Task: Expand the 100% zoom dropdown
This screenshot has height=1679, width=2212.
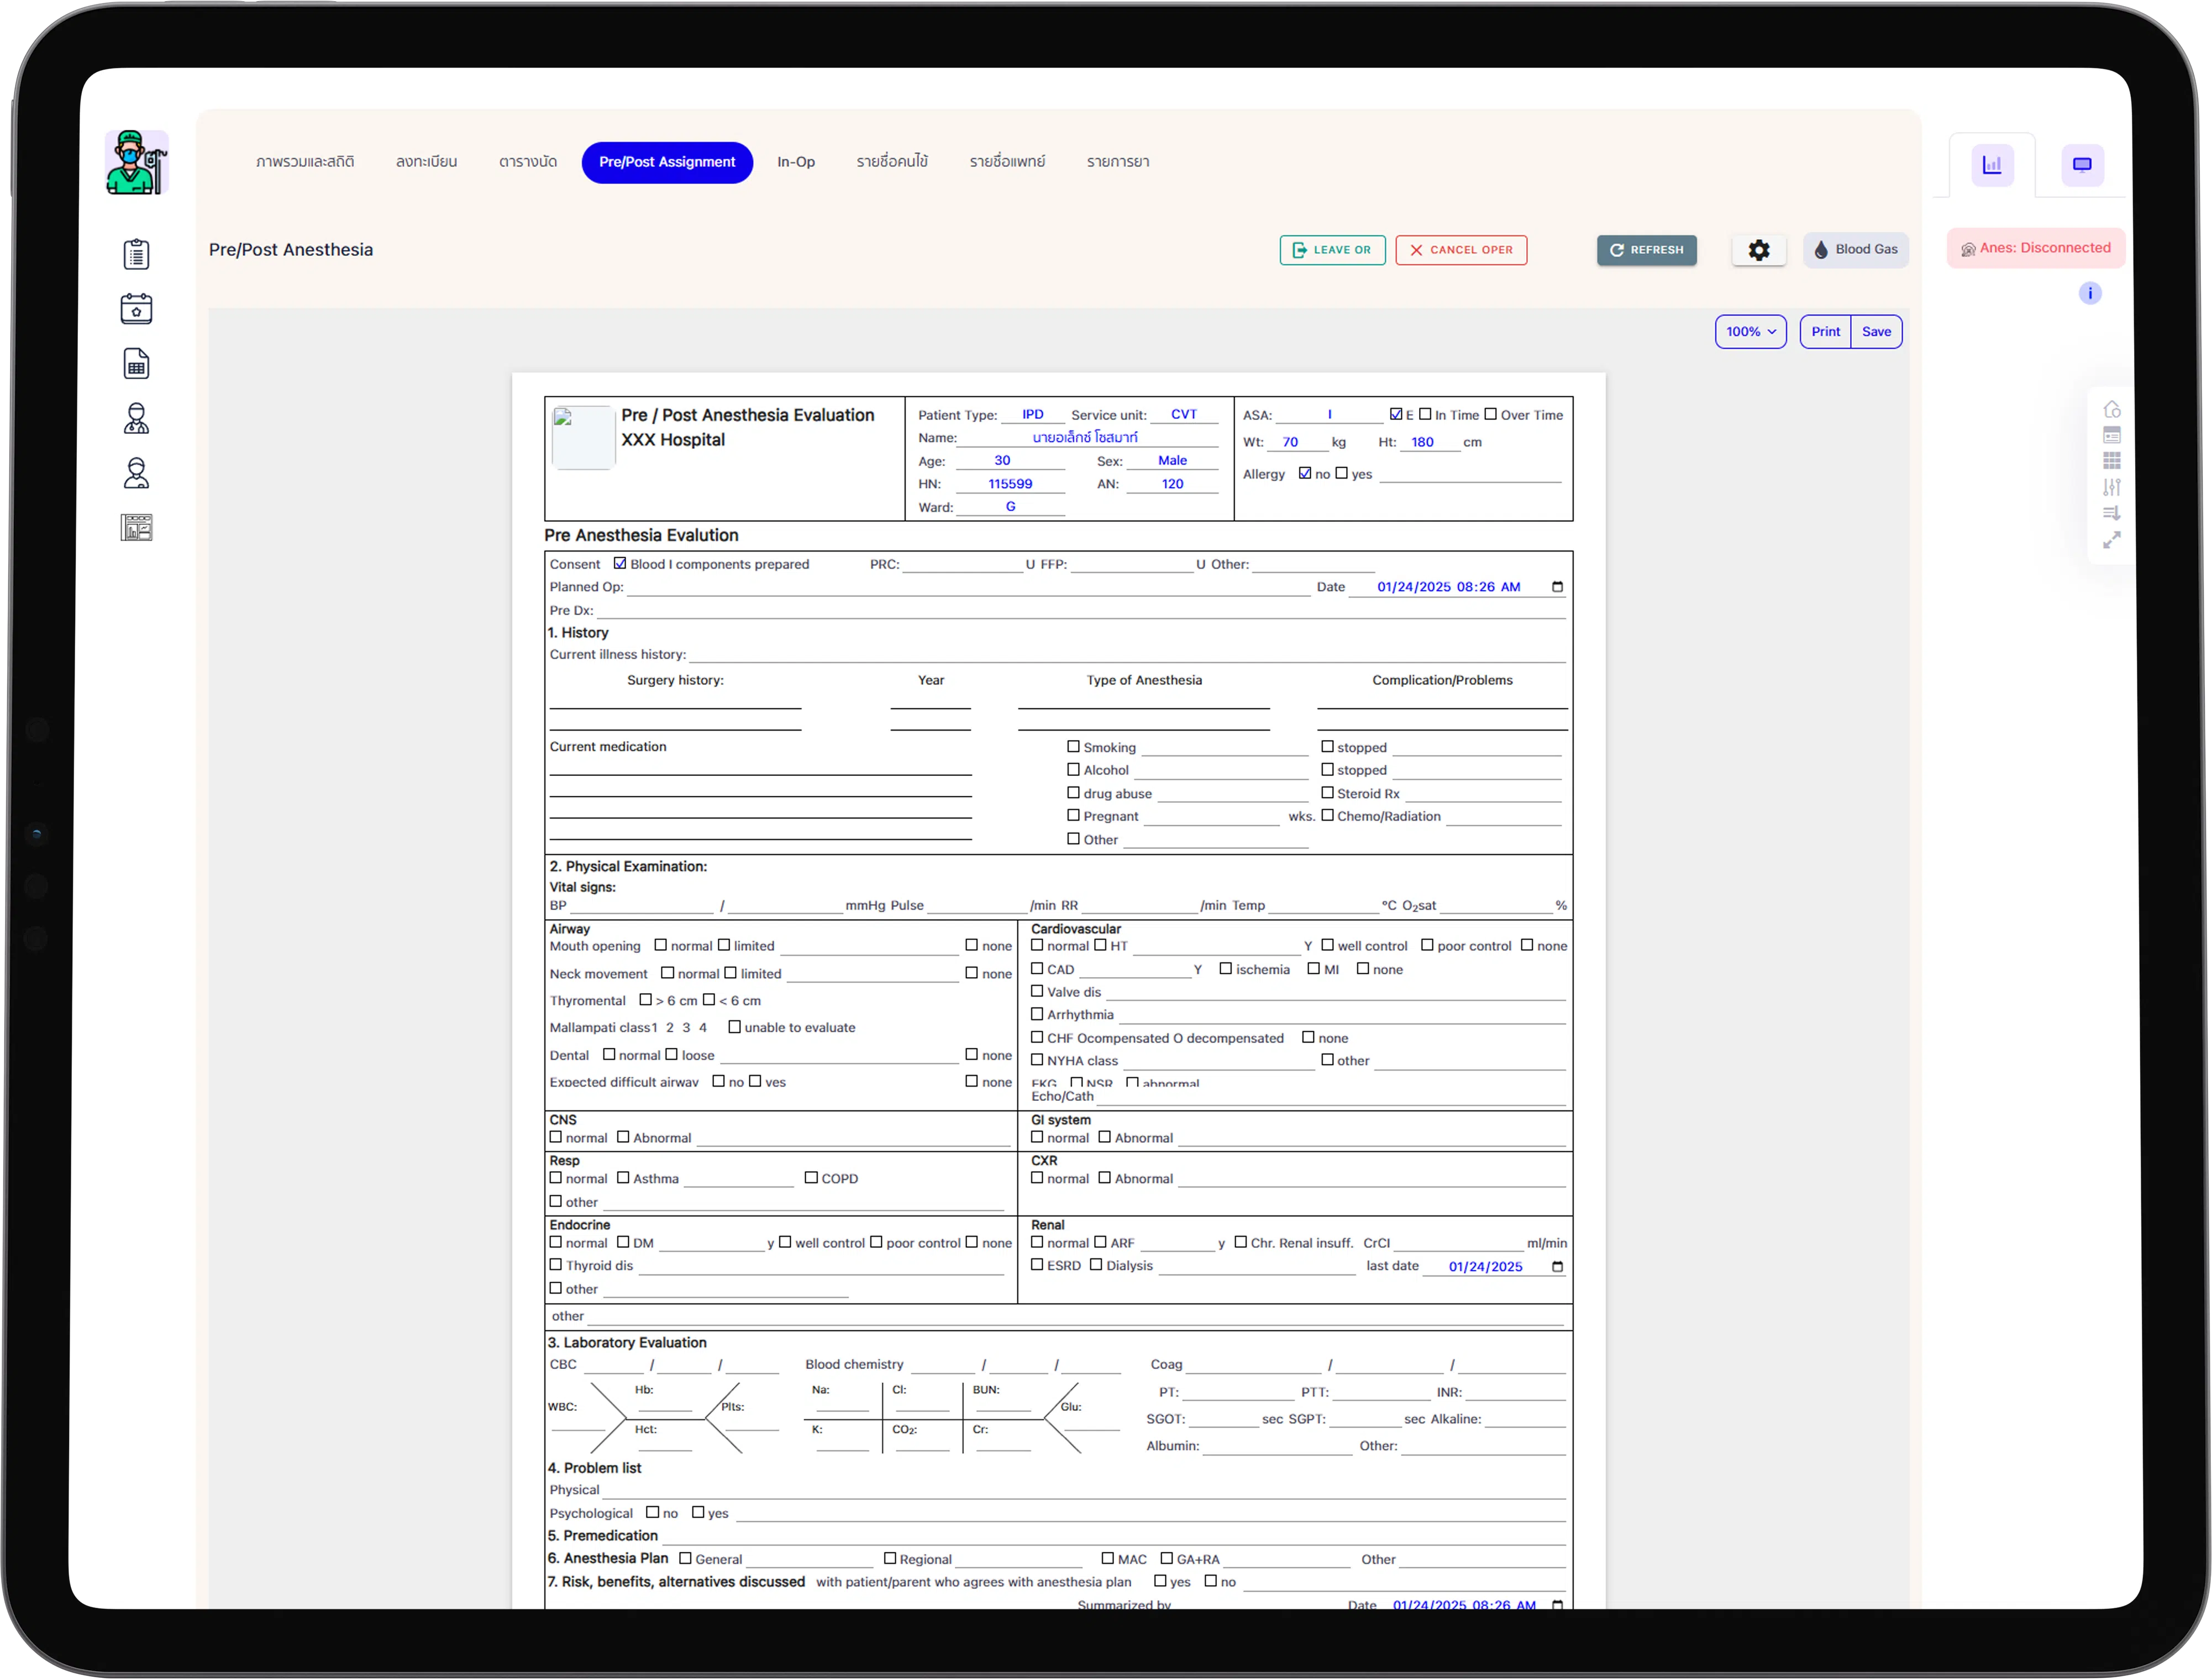Action: click(1750, 332)
